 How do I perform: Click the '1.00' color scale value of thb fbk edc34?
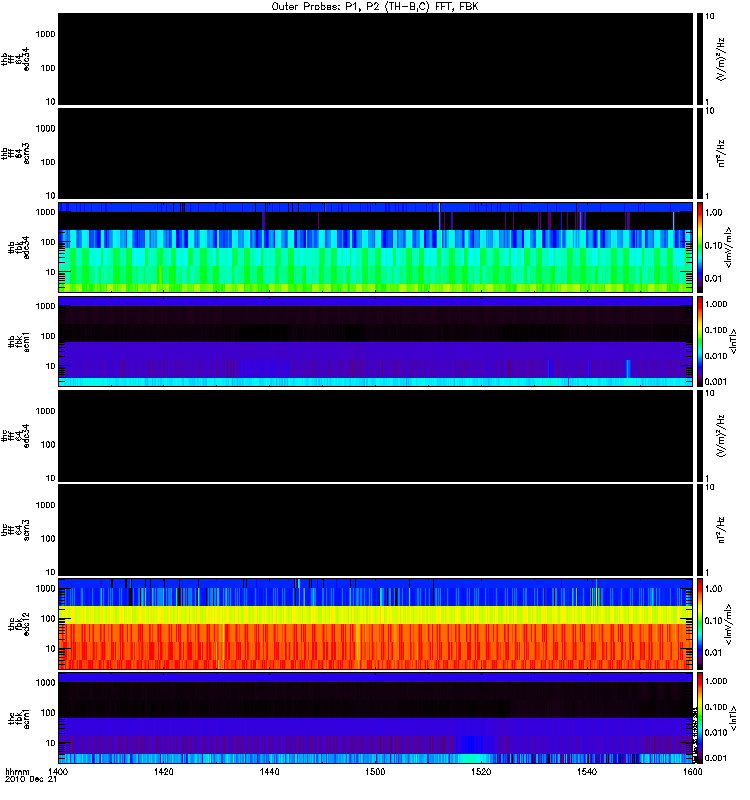click(x=714, y=213)
